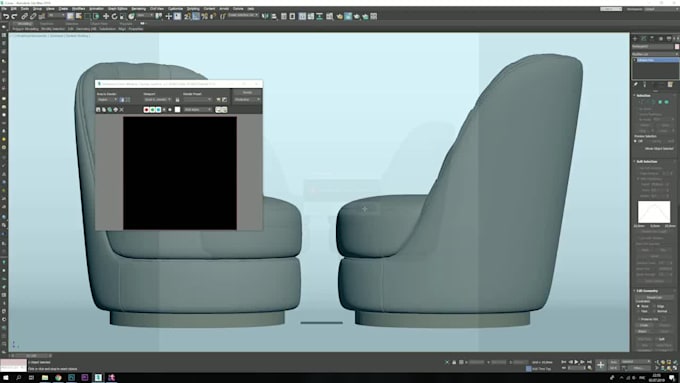Collapse the Edit Geometry rollout
The image size is (680, 383).
coord(647,291)
